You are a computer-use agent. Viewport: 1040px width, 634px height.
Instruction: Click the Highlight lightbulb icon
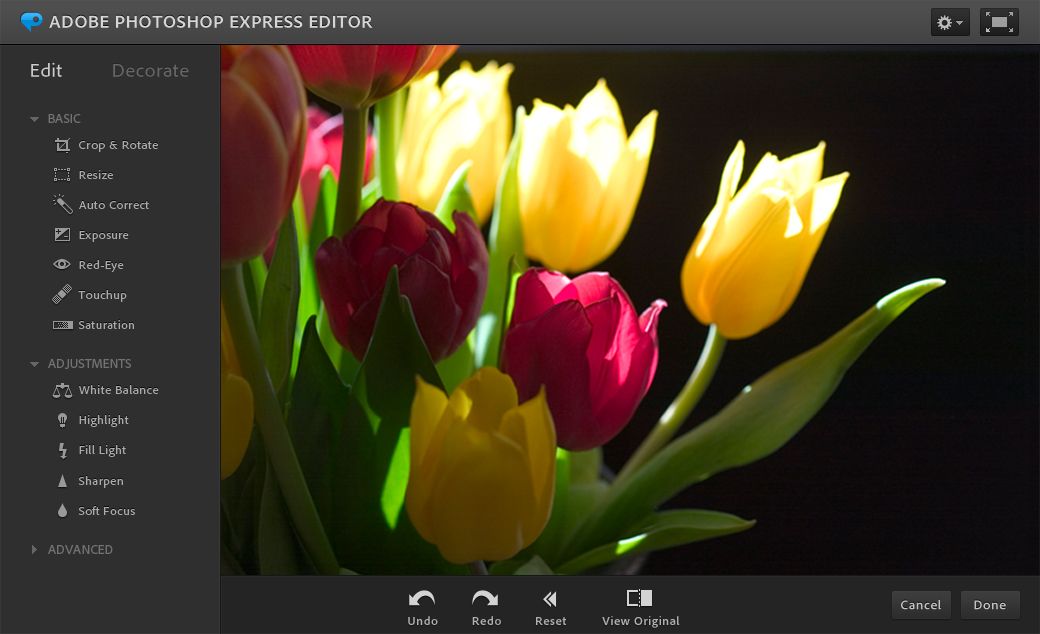pos(62,420)
